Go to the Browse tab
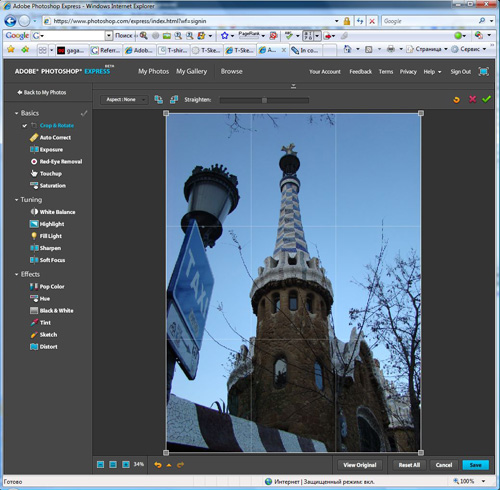Screen dimensions: 500x490 231,71
